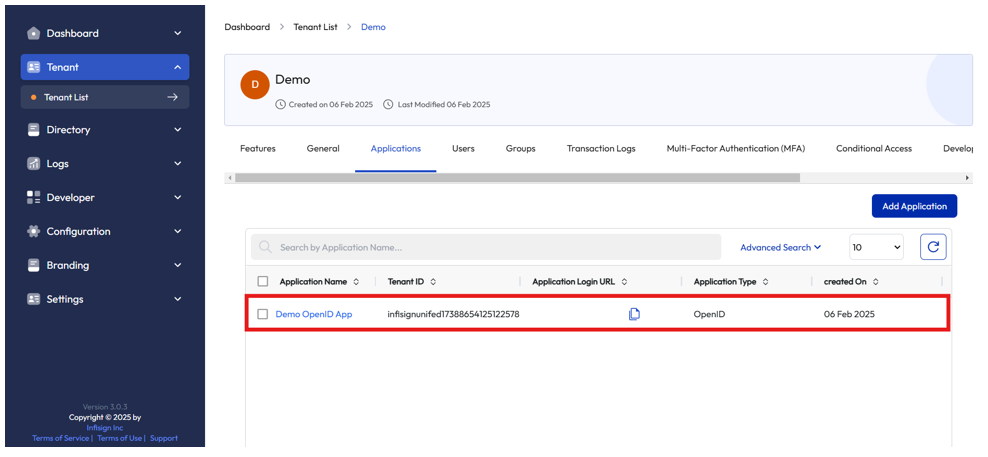Click the Configuration gear icon in sidebar

34,232
